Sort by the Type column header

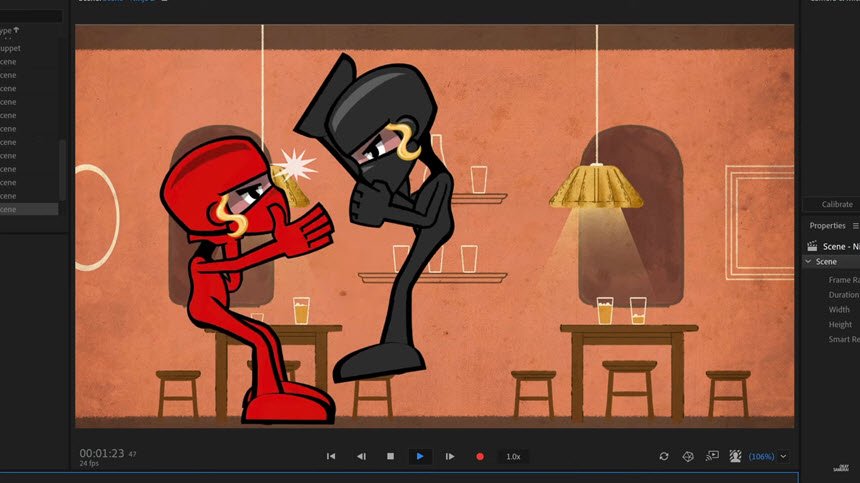coord(9,30)
